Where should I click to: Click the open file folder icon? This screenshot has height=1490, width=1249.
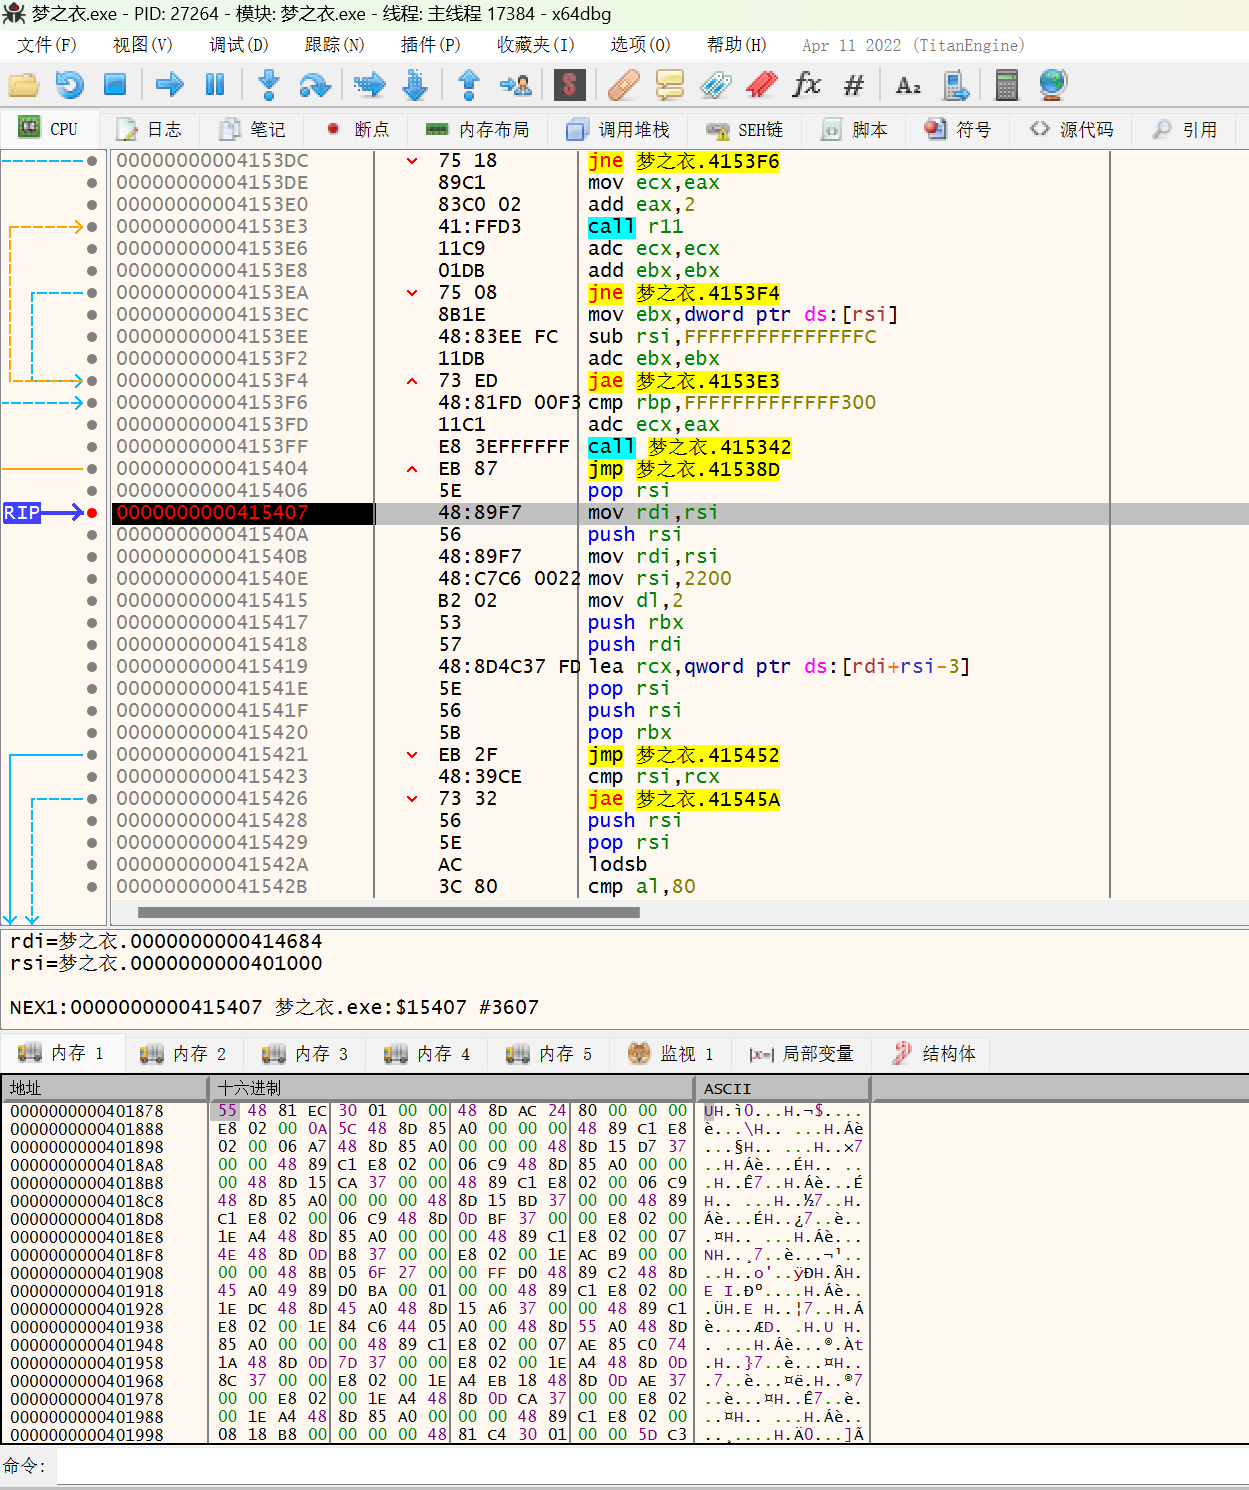click(x=23, y=85)
